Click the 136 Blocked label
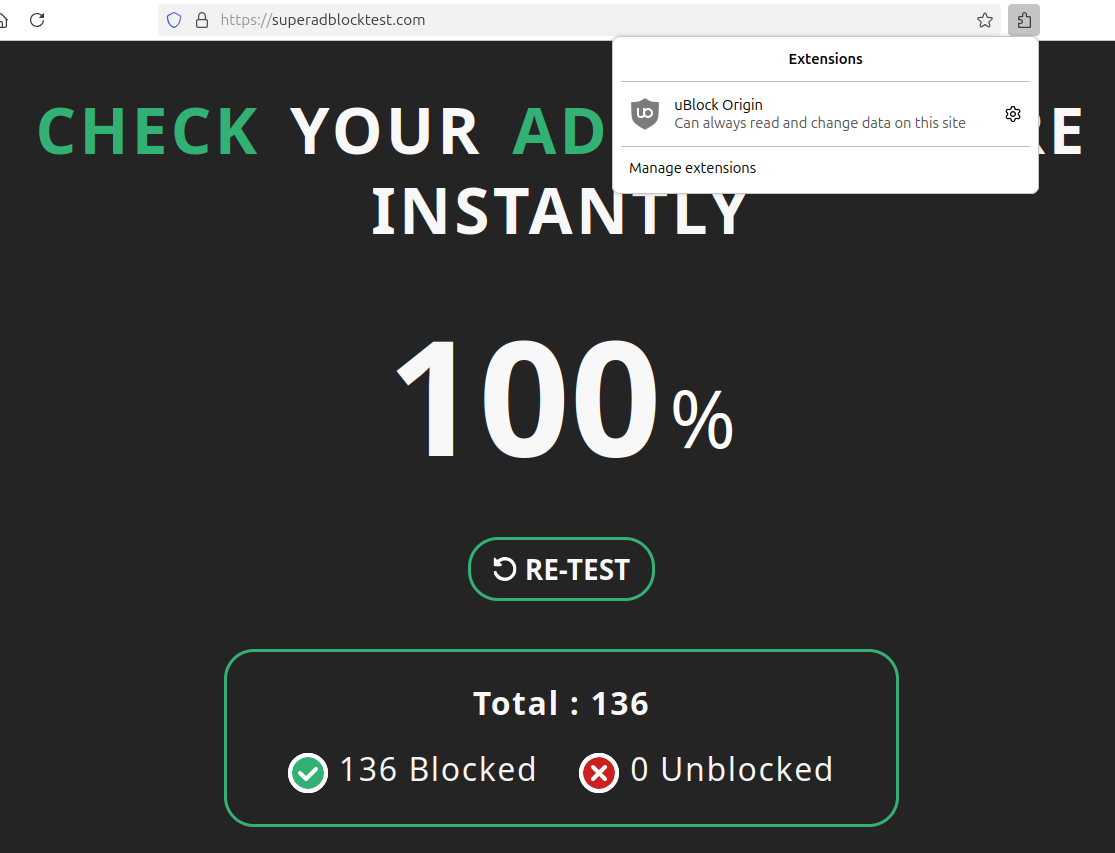 [438, 770]
